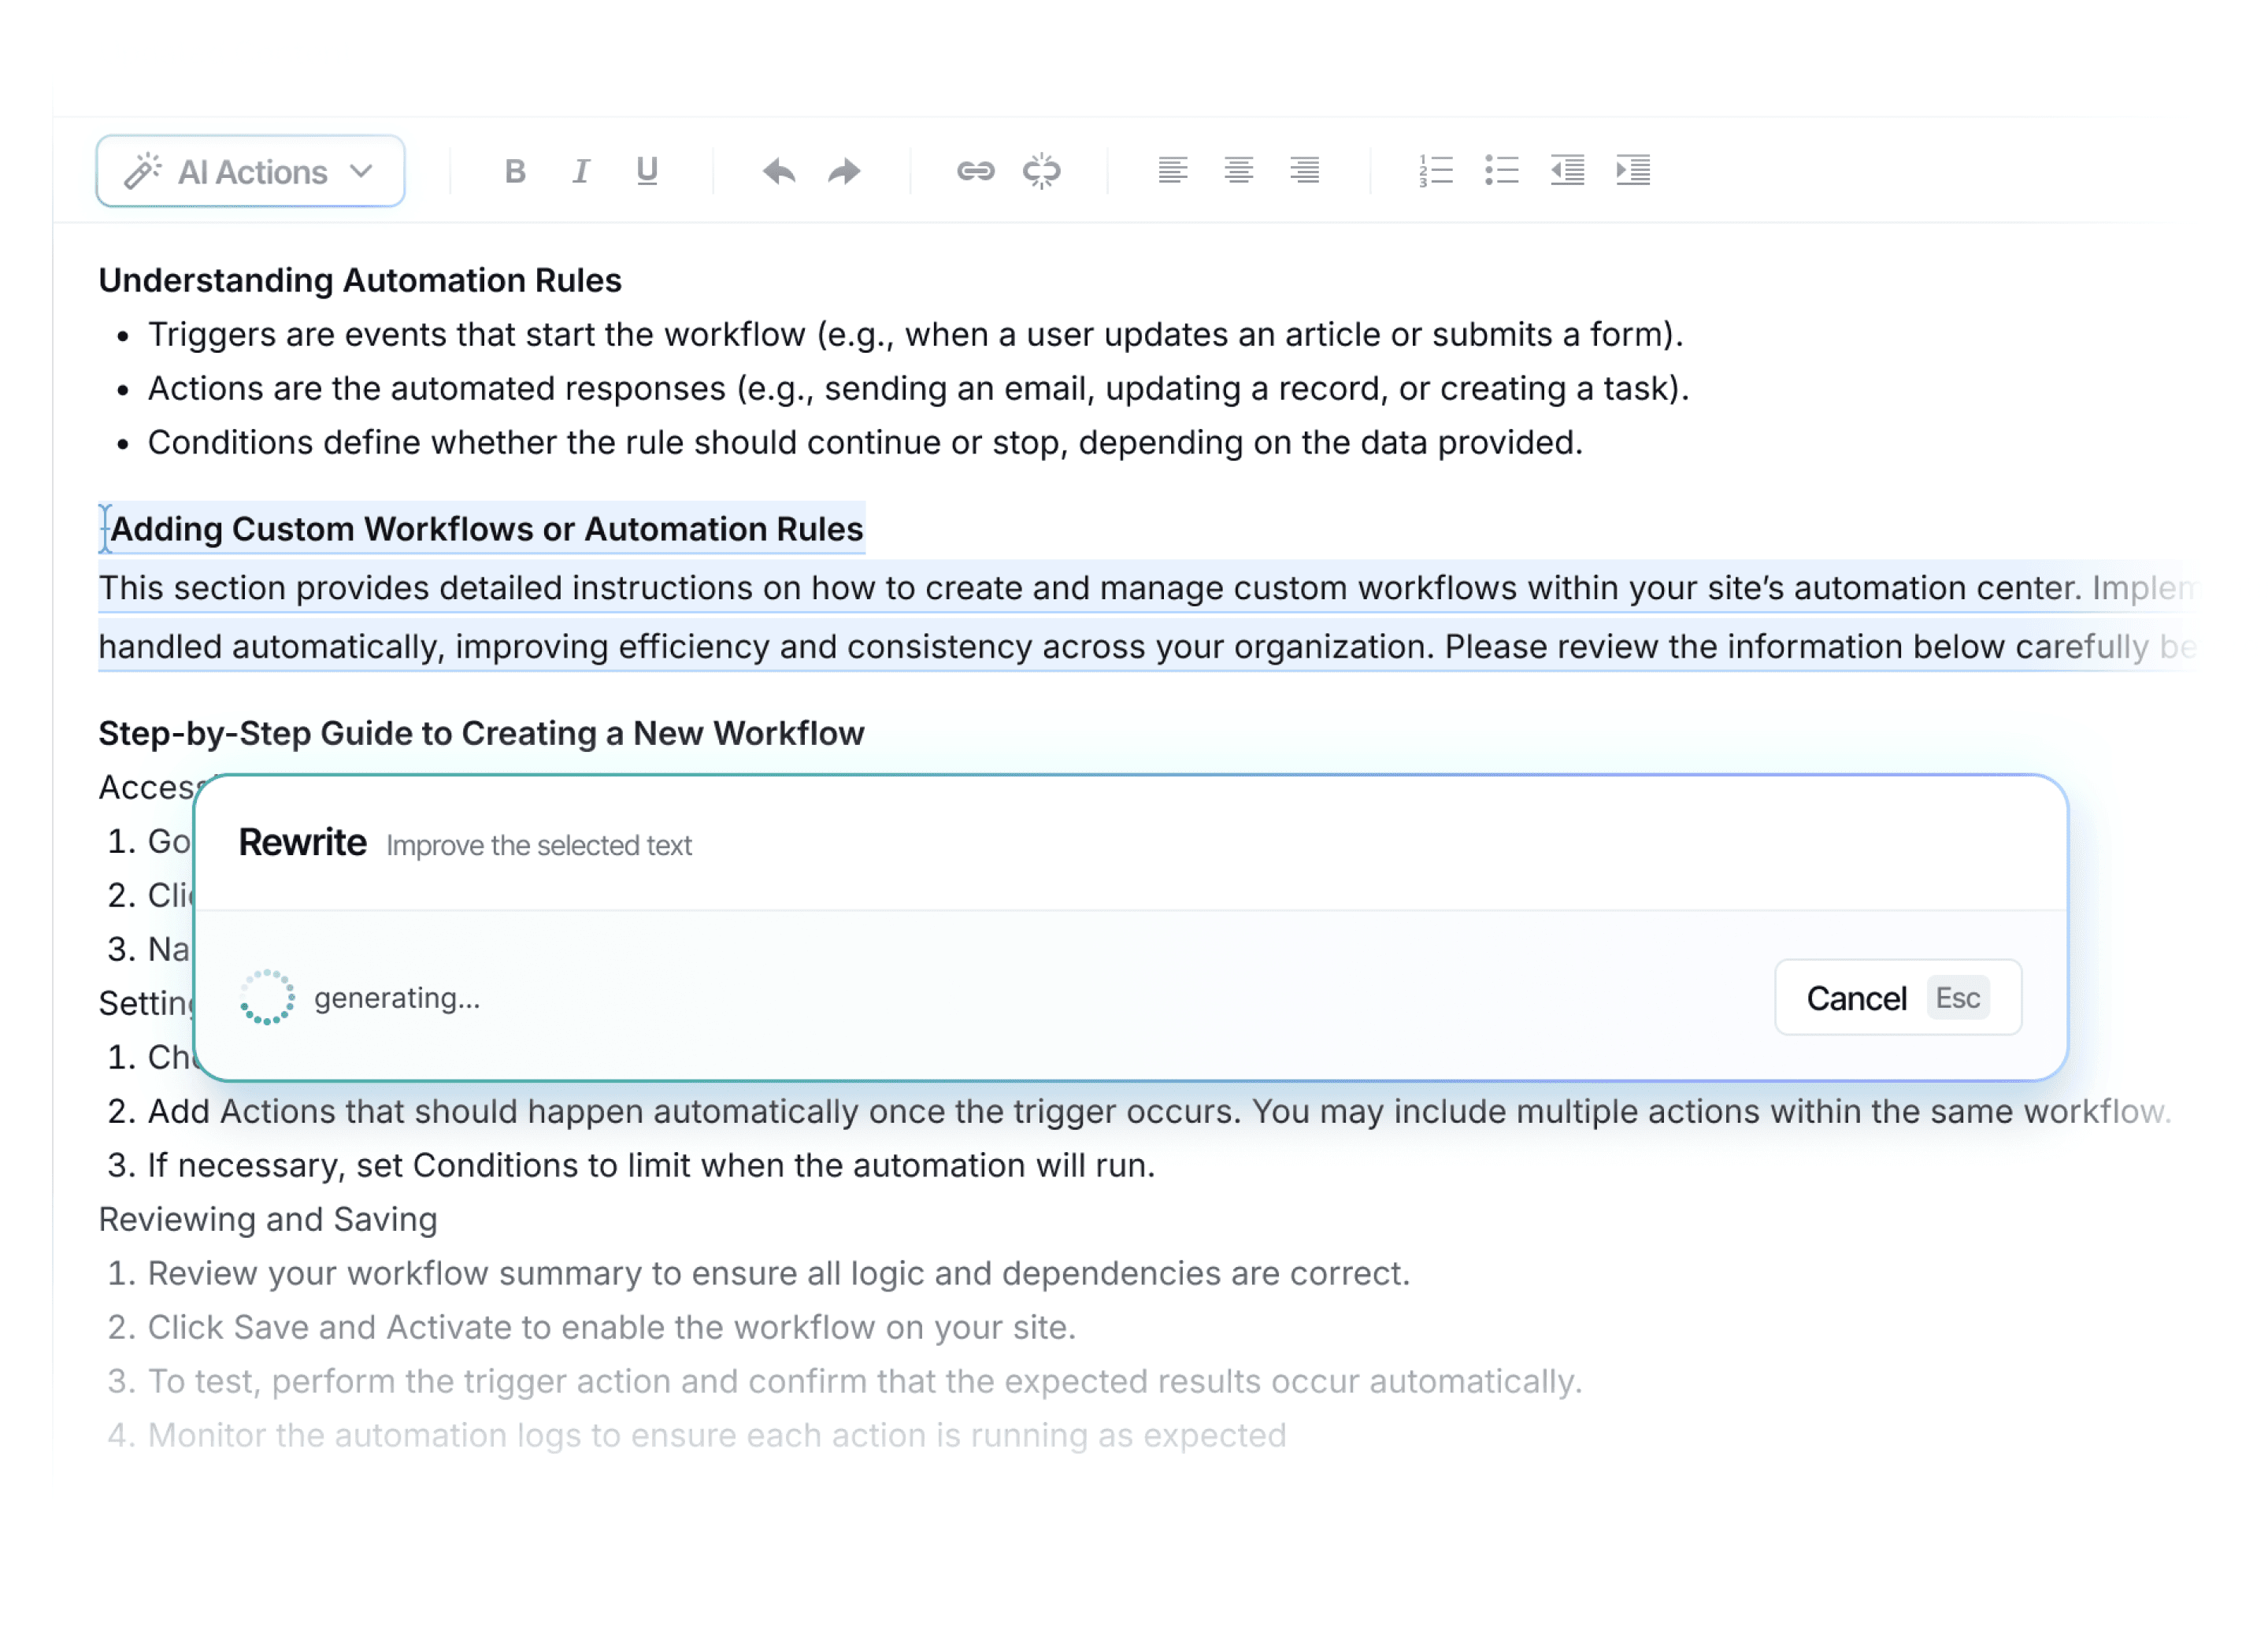The image size is (2268, 1630).
Task: Click the magic wand icon in AI Actions
Action: 143,172
